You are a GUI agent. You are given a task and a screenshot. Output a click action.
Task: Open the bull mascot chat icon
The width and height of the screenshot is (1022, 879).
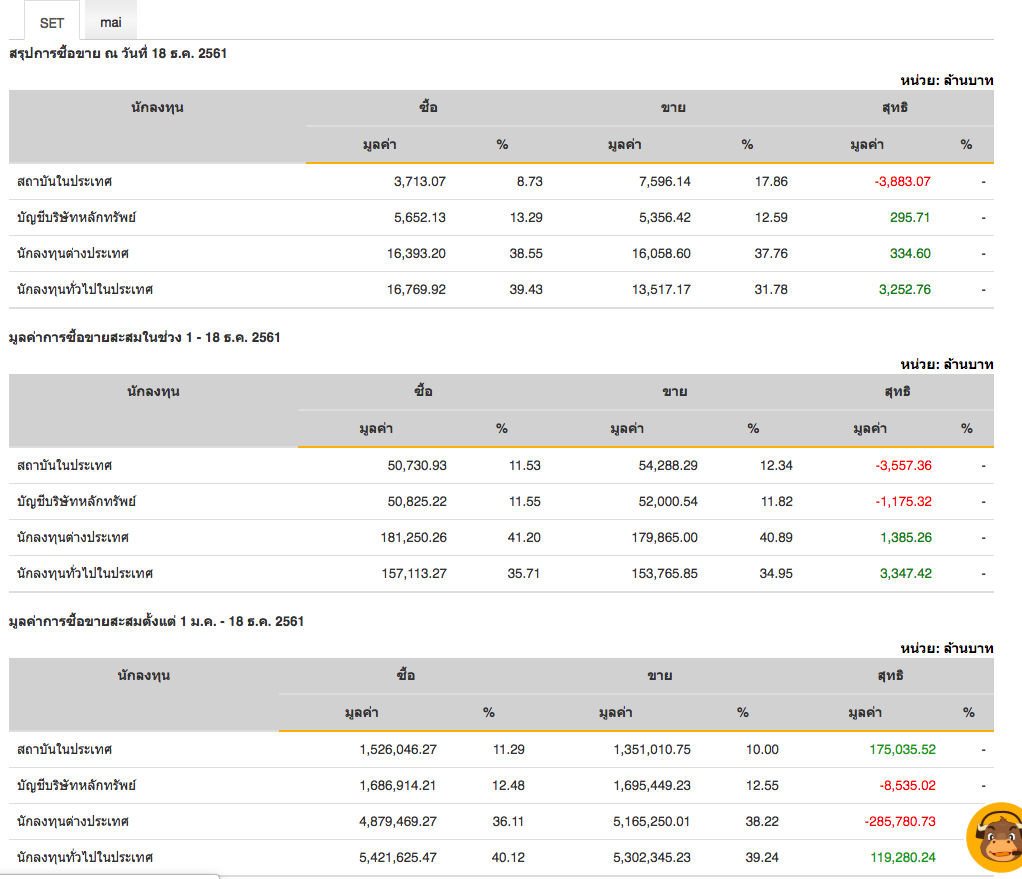click(993, 836)
